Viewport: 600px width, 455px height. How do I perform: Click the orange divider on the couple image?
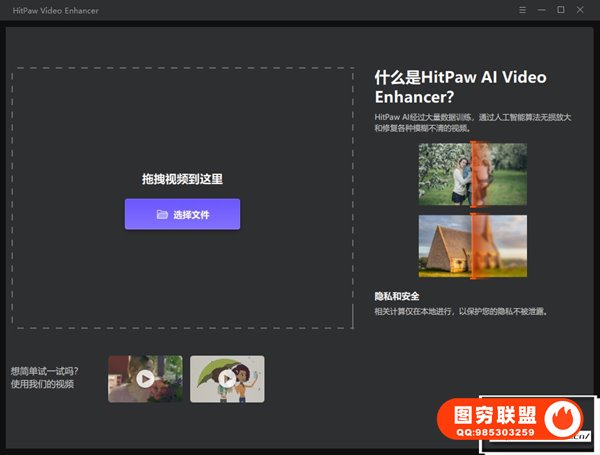tap(471, 173)
